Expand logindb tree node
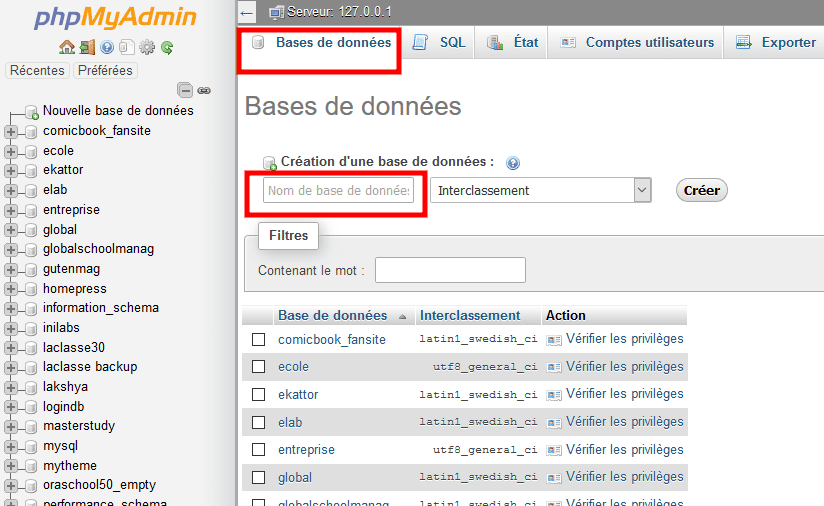824x506 pixels. click(11, 407)
